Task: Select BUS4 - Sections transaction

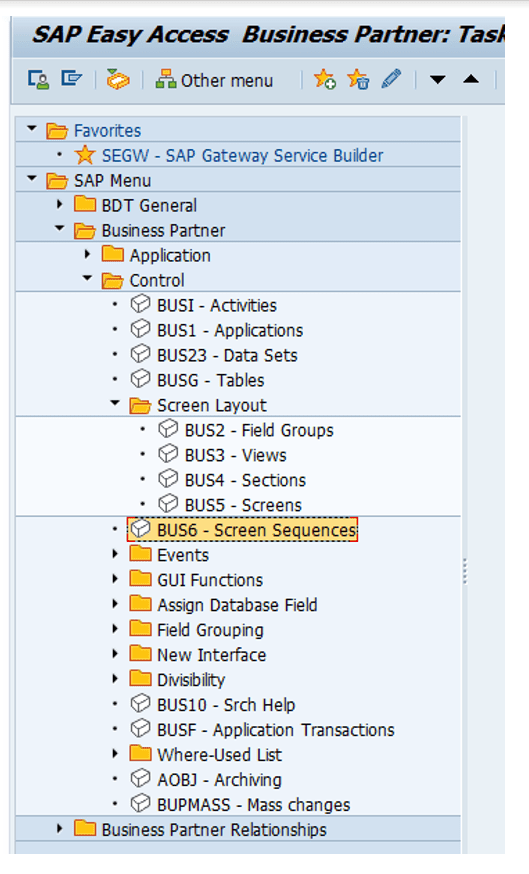Action: click(245, 480)
